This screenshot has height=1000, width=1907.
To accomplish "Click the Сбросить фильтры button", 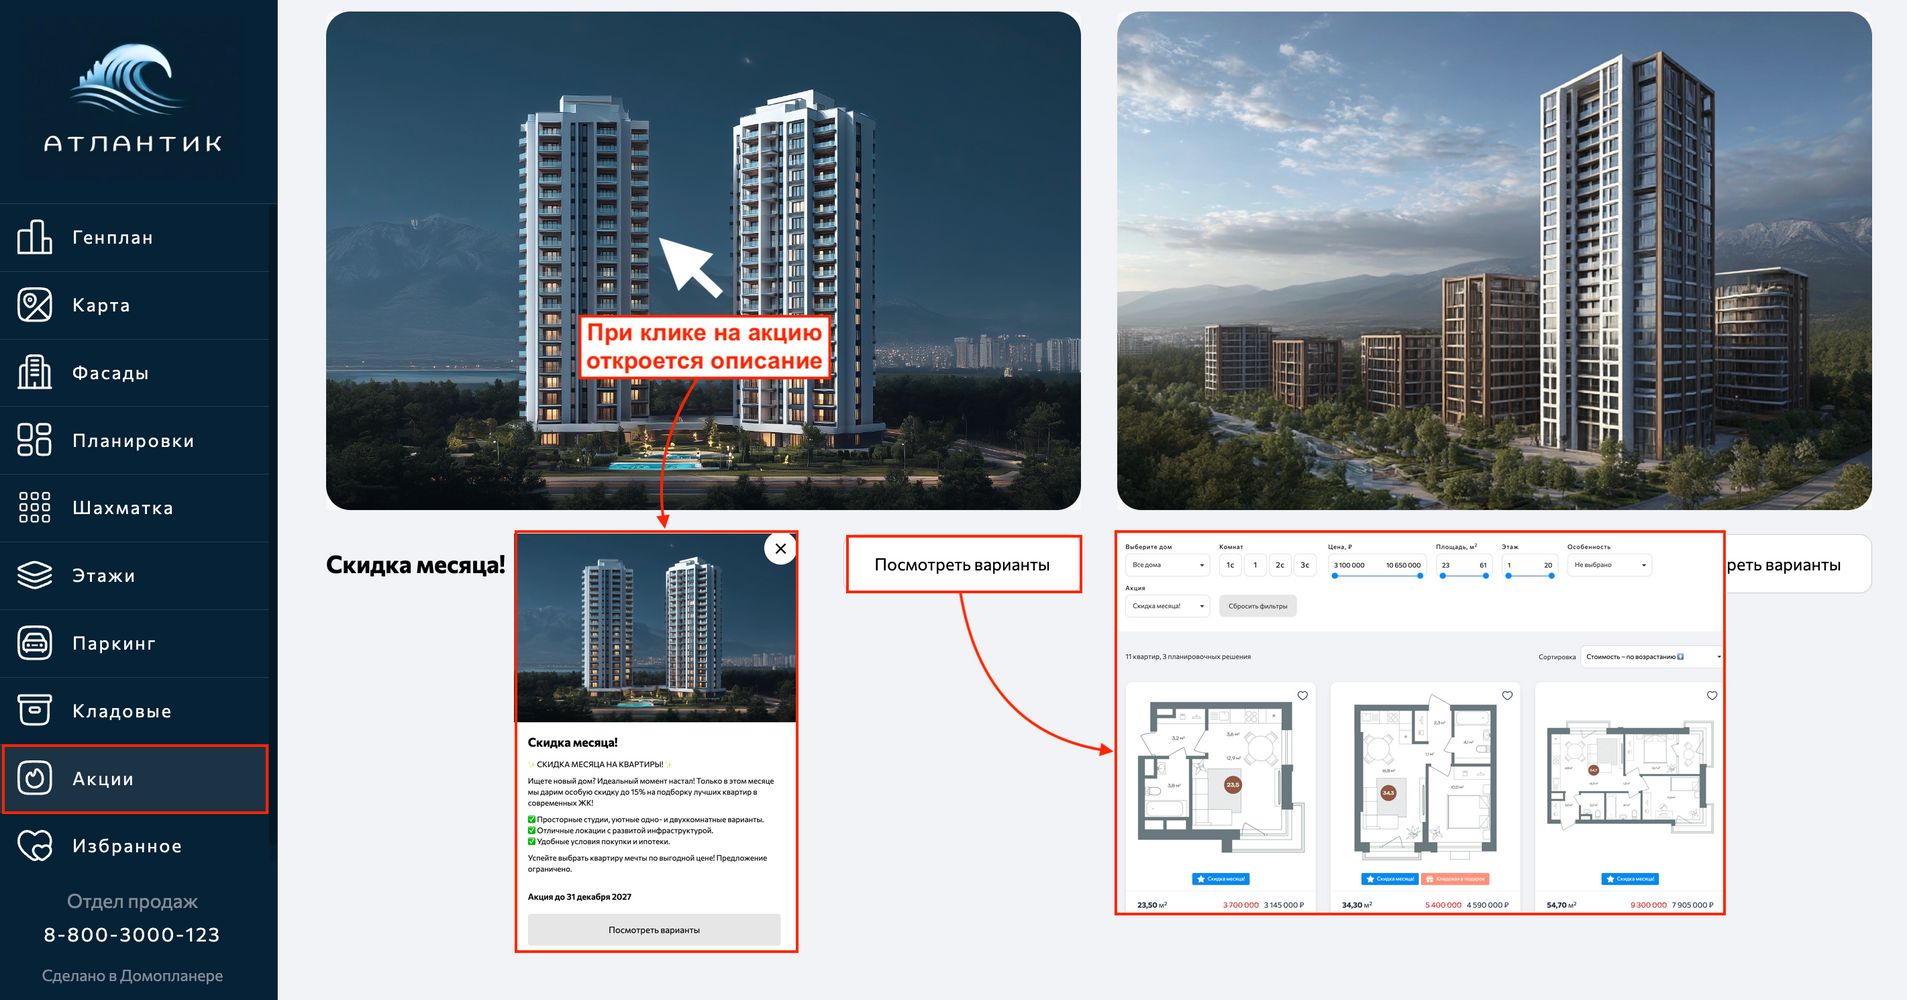I will click(1258, 606).
